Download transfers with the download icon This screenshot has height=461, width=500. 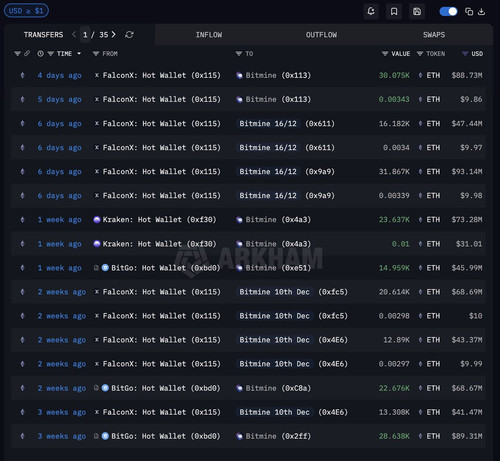481,12
